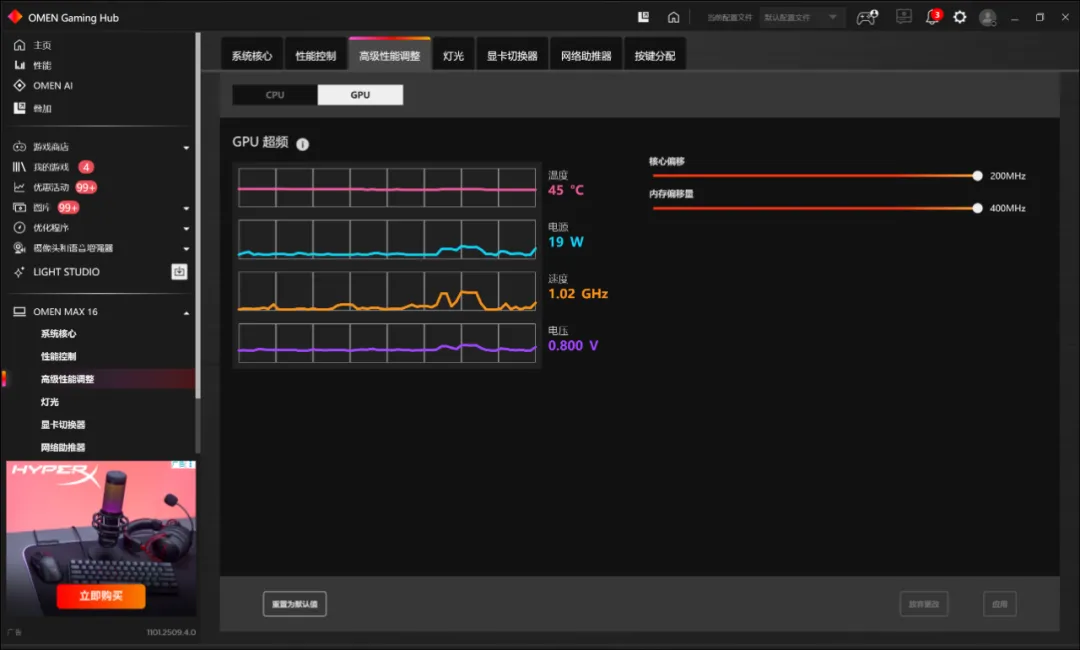Click 重置为默认值 reset button
1080x650 pixels.
[295, 604]
